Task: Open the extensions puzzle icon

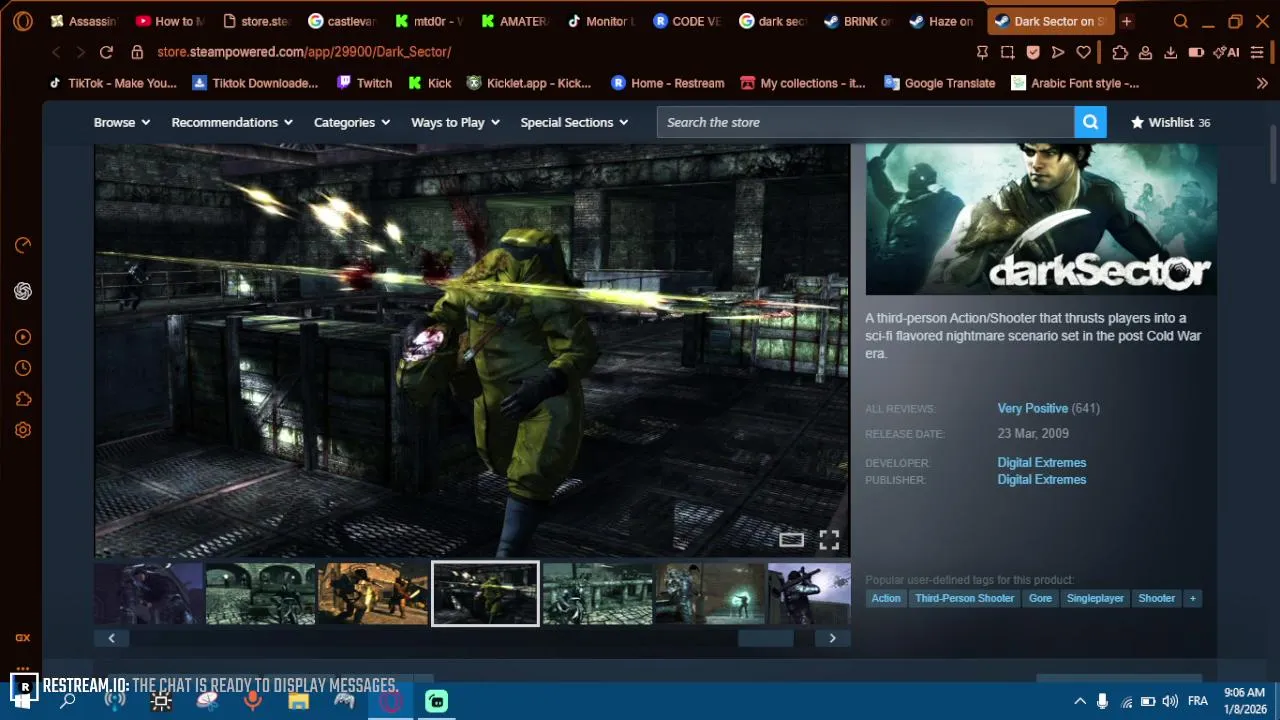Action: coord(1120,52)
